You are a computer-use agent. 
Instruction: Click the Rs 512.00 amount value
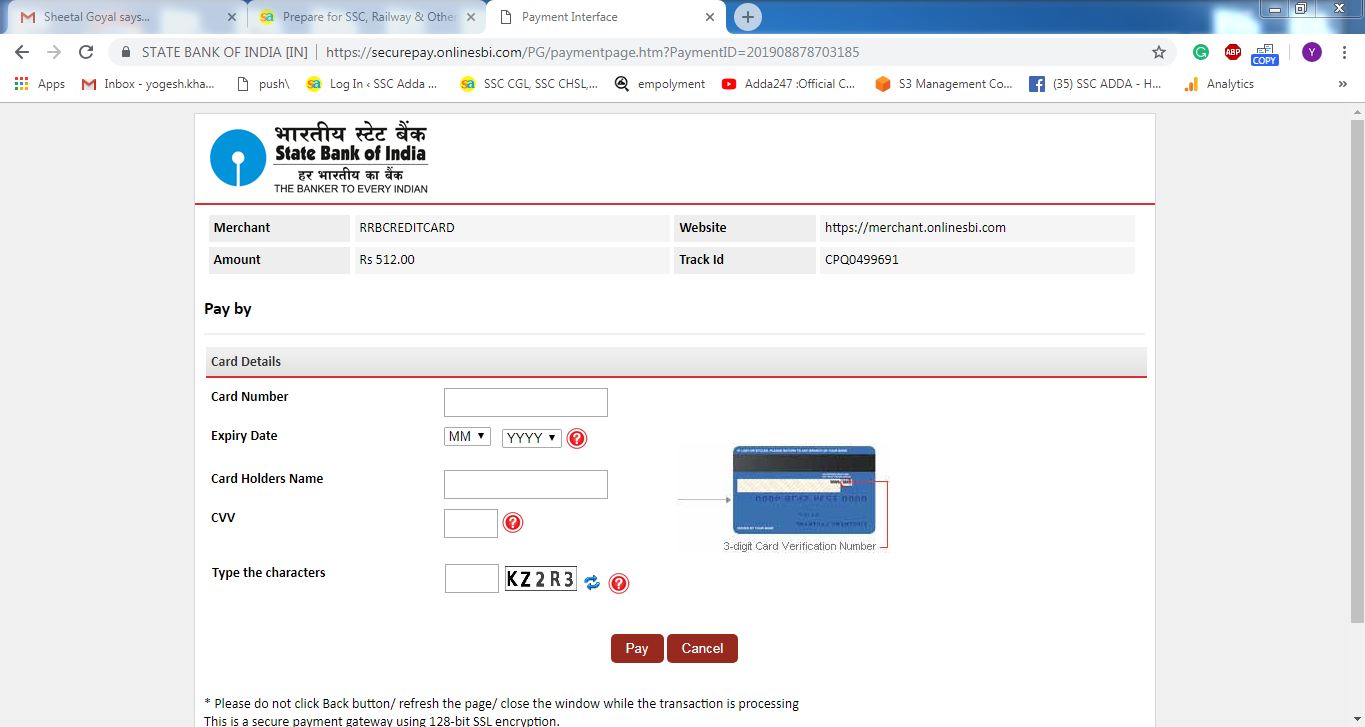pos(387,259)
